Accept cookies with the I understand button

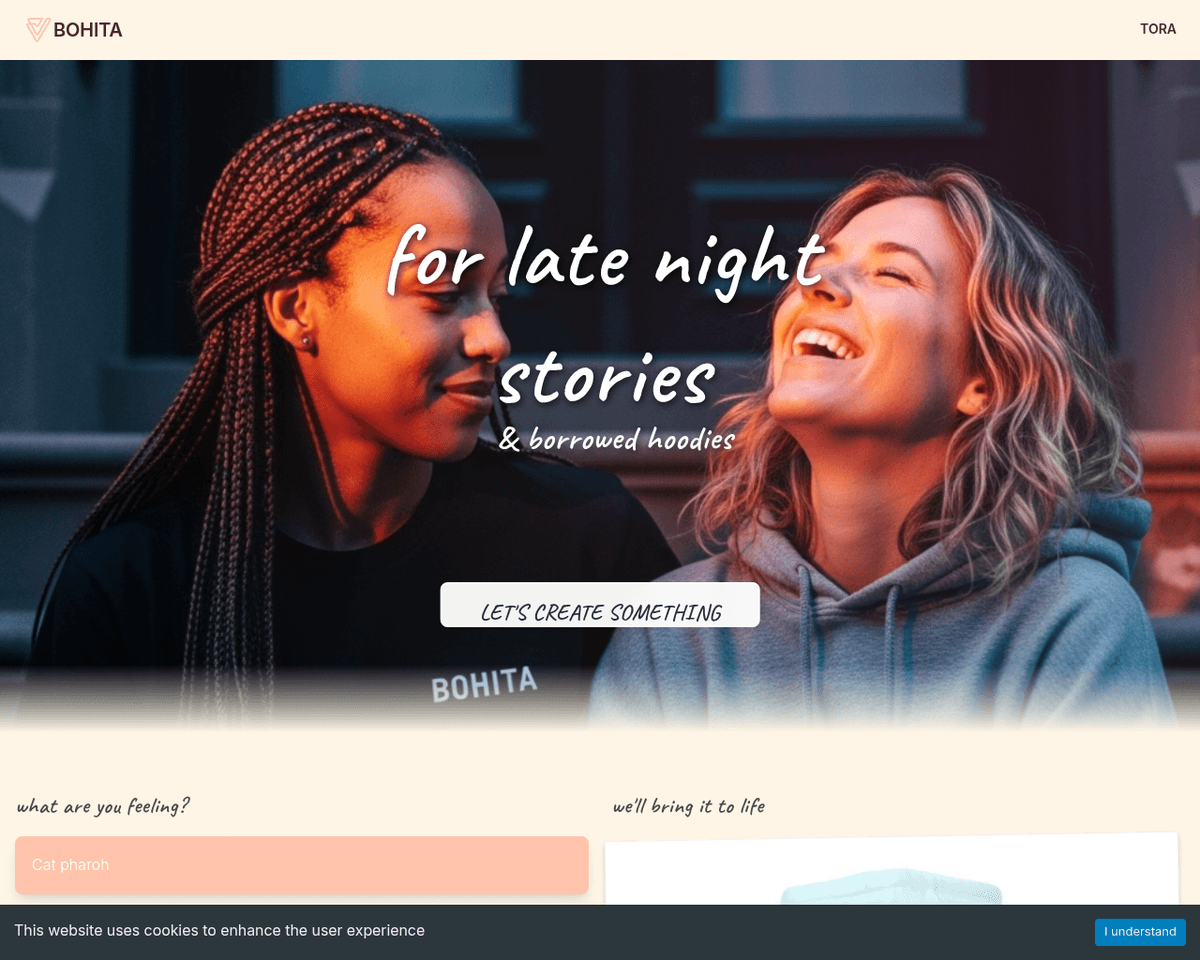click(1140, 932)
